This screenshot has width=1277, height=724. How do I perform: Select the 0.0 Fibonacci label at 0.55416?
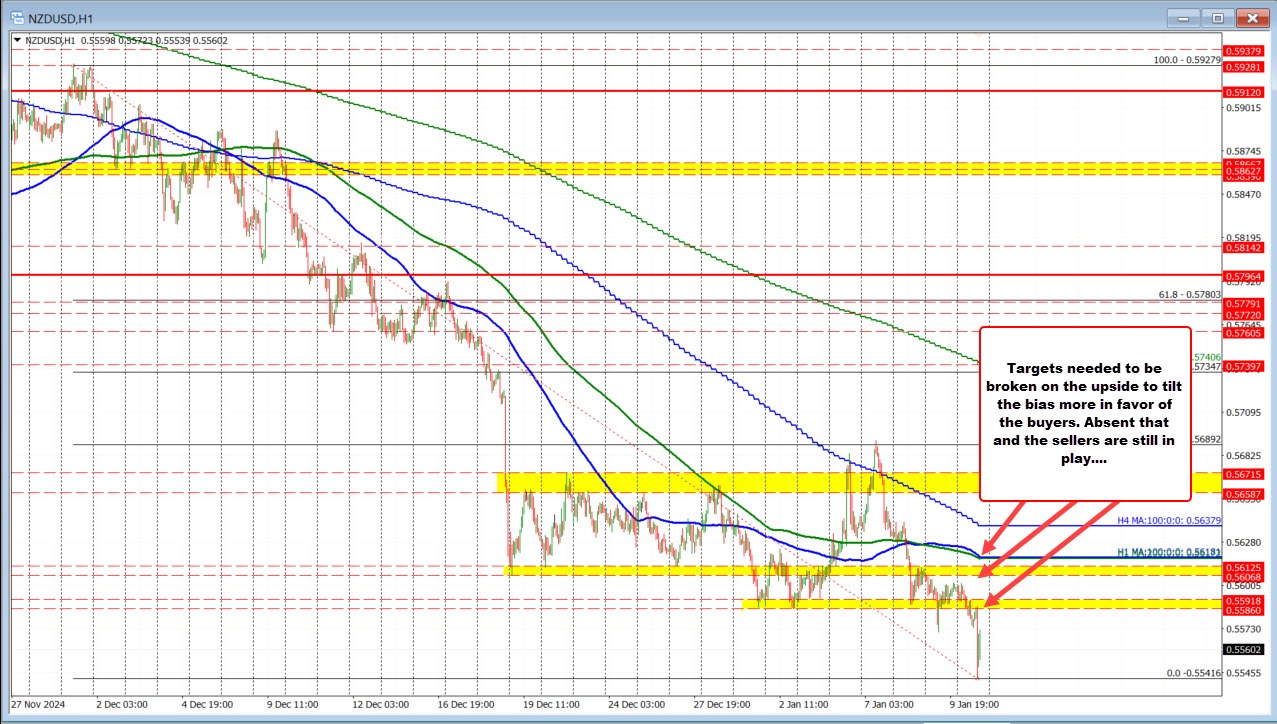(1193, 674)
